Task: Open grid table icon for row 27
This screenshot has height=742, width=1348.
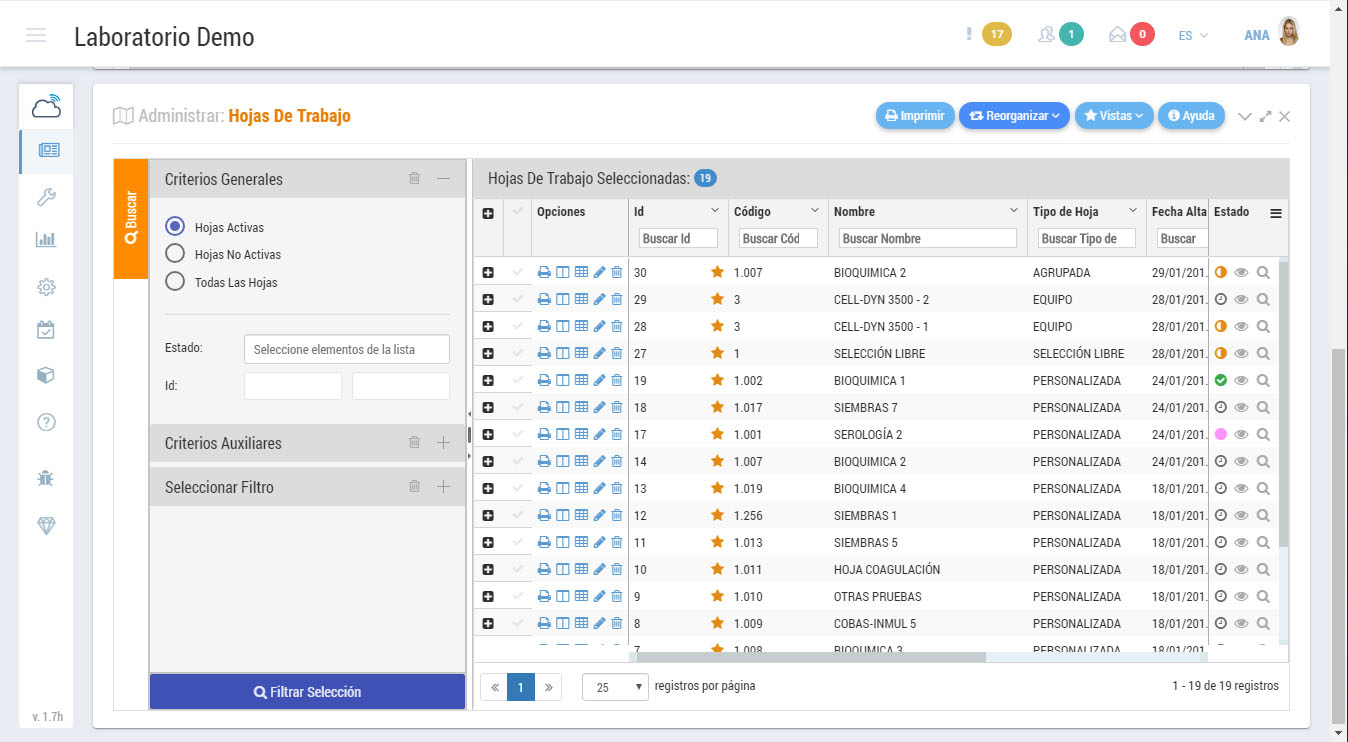Action: pyautogui.click(x=581, y=353)
